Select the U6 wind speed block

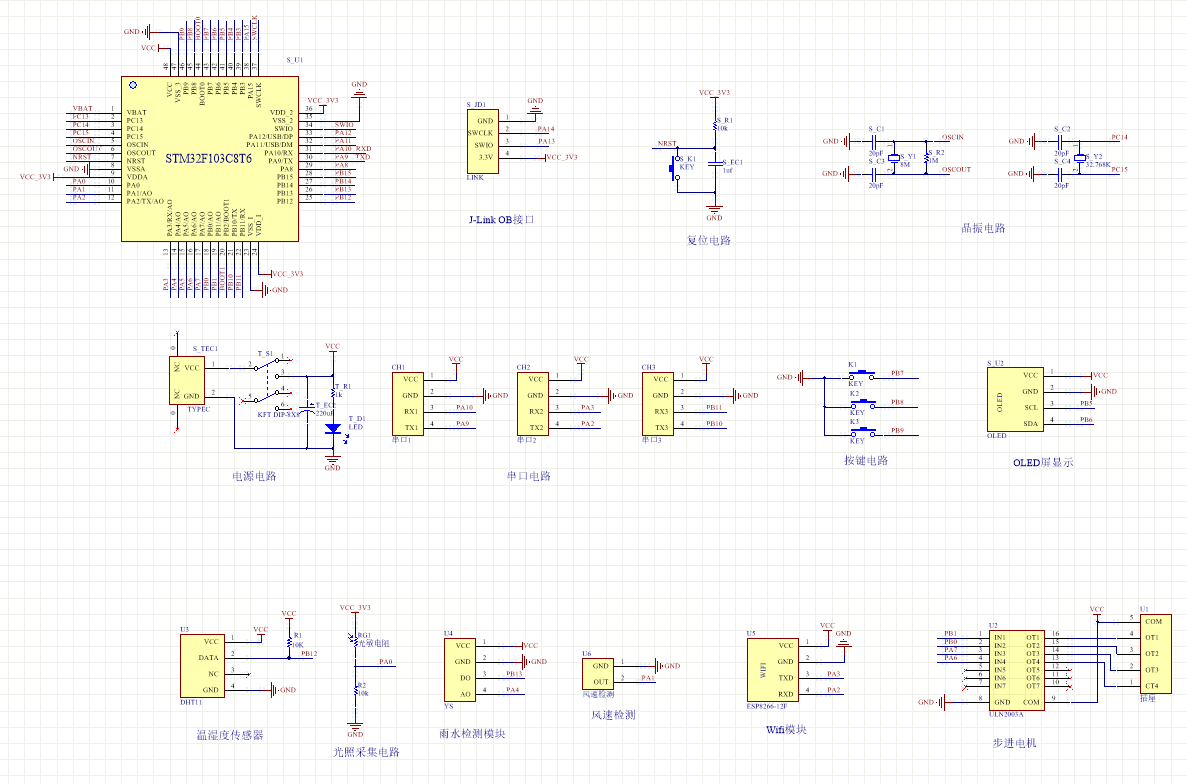(598, 674)
